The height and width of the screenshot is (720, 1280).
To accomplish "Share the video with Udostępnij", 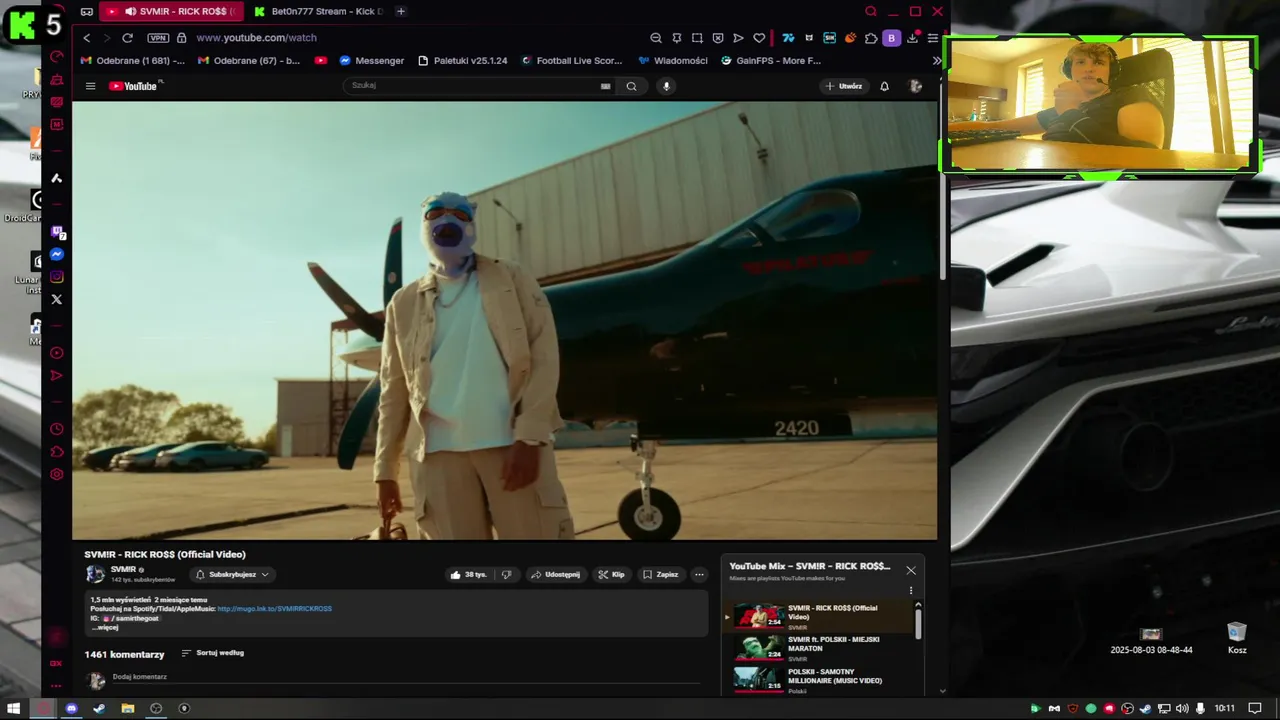I will tap(555, 574).
